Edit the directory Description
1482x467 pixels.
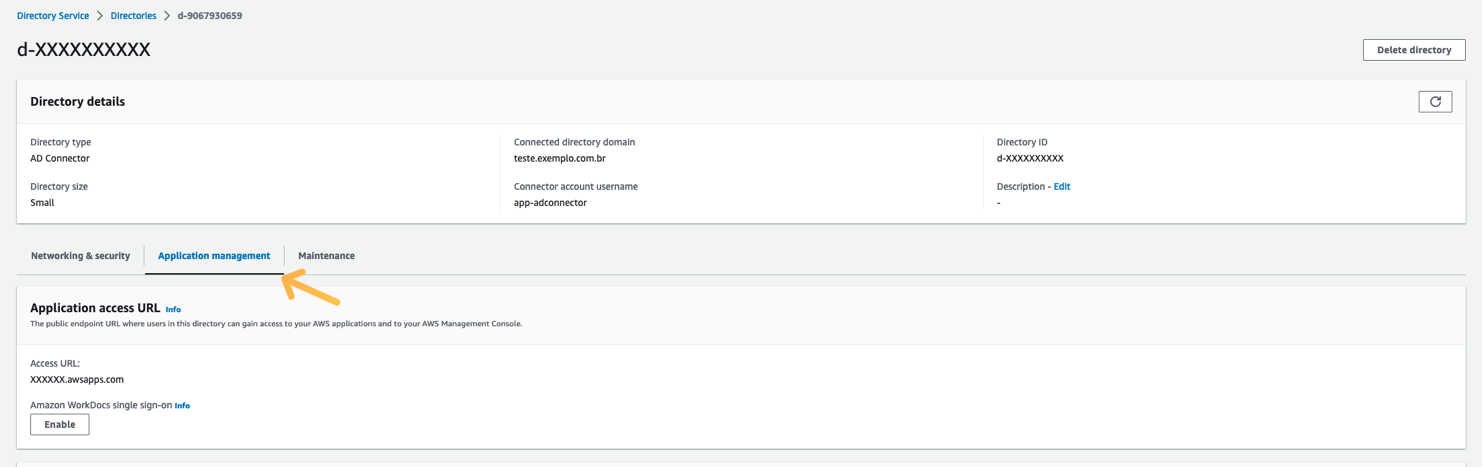[1062, 187]
